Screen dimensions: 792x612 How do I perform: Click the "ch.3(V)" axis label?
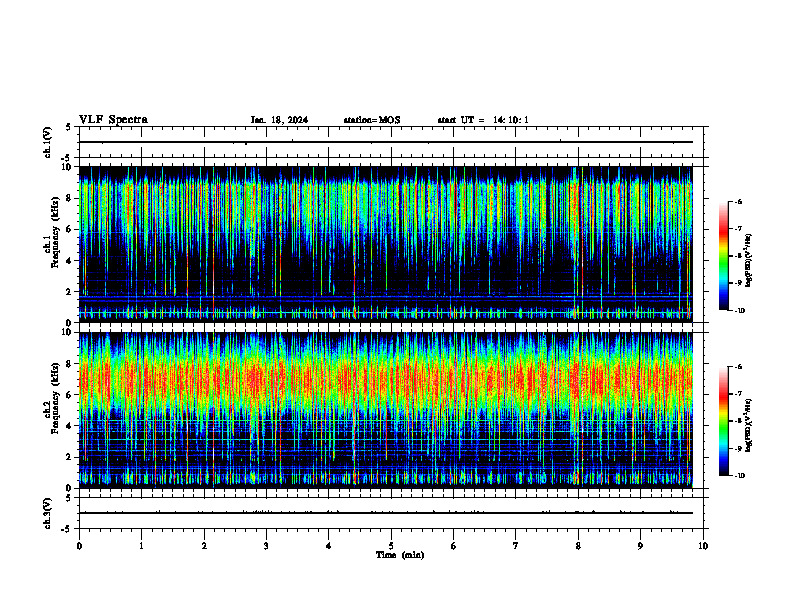pyautogui.click(x=47, y=513)
